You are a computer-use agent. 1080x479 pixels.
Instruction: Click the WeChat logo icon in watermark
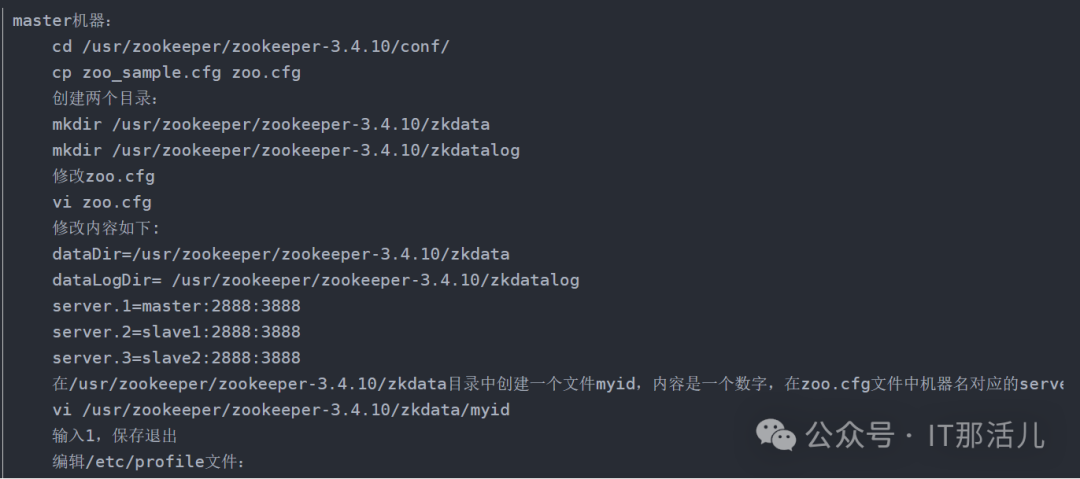(x=776, y=436)
